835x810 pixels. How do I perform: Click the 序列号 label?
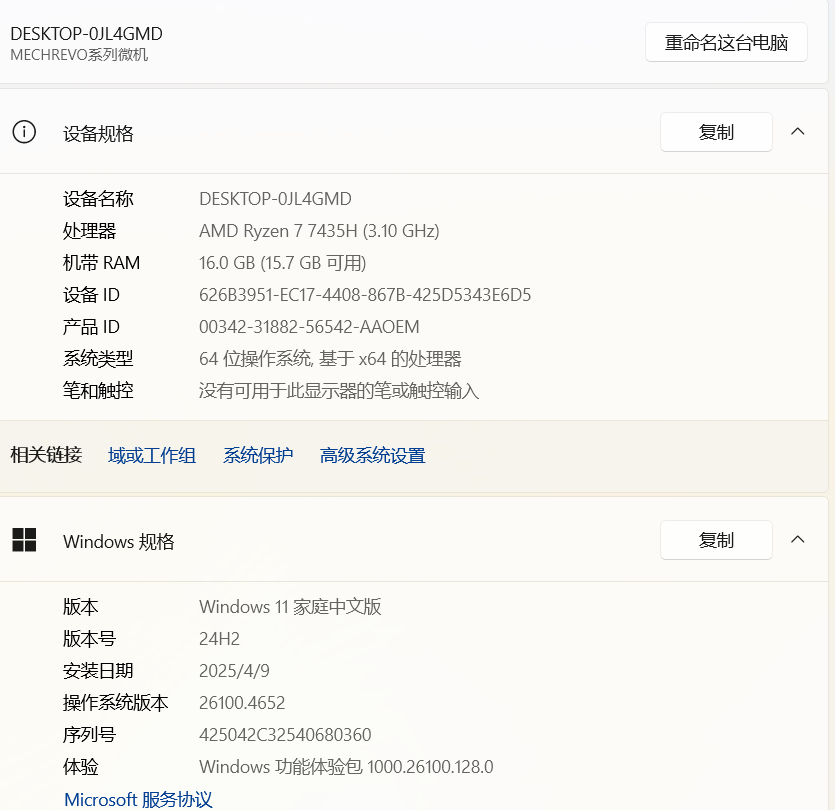coord(89,735)
